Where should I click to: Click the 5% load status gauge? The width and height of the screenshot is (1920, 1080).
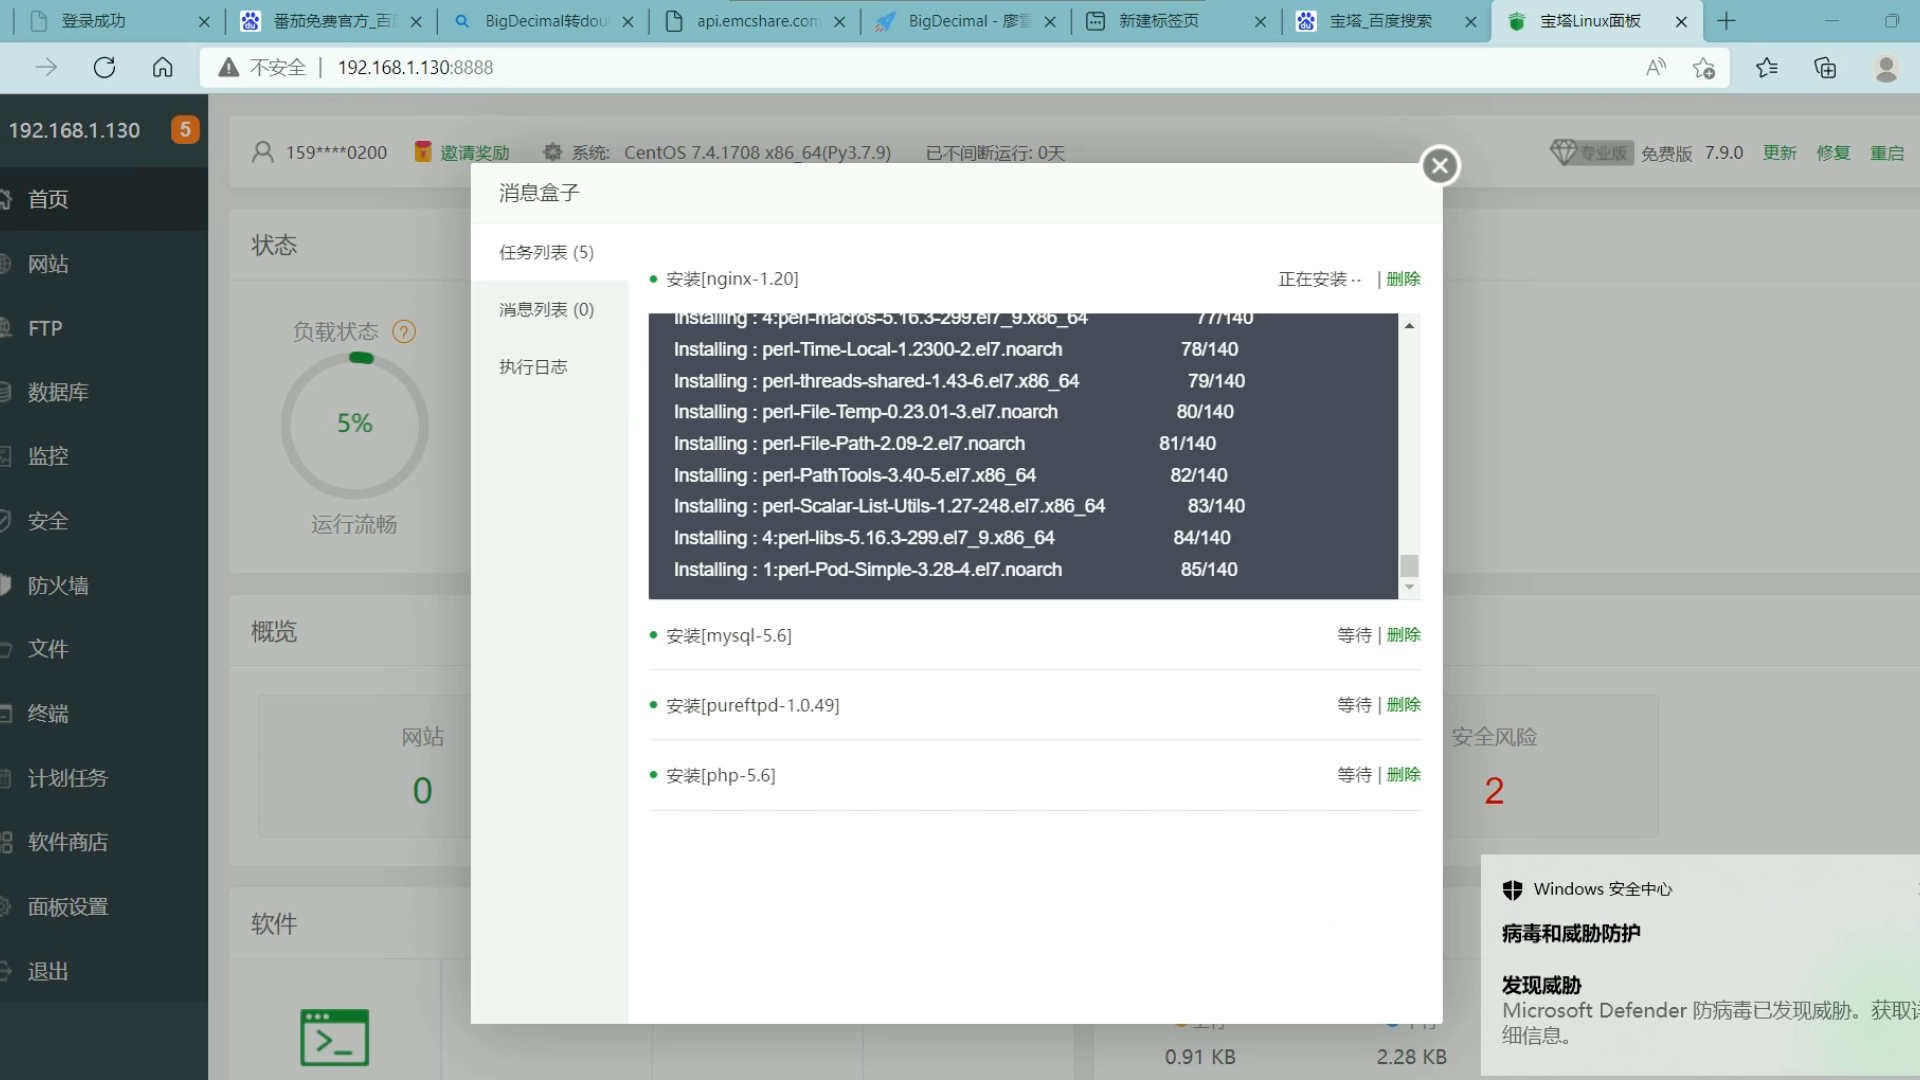click(354, 424)
